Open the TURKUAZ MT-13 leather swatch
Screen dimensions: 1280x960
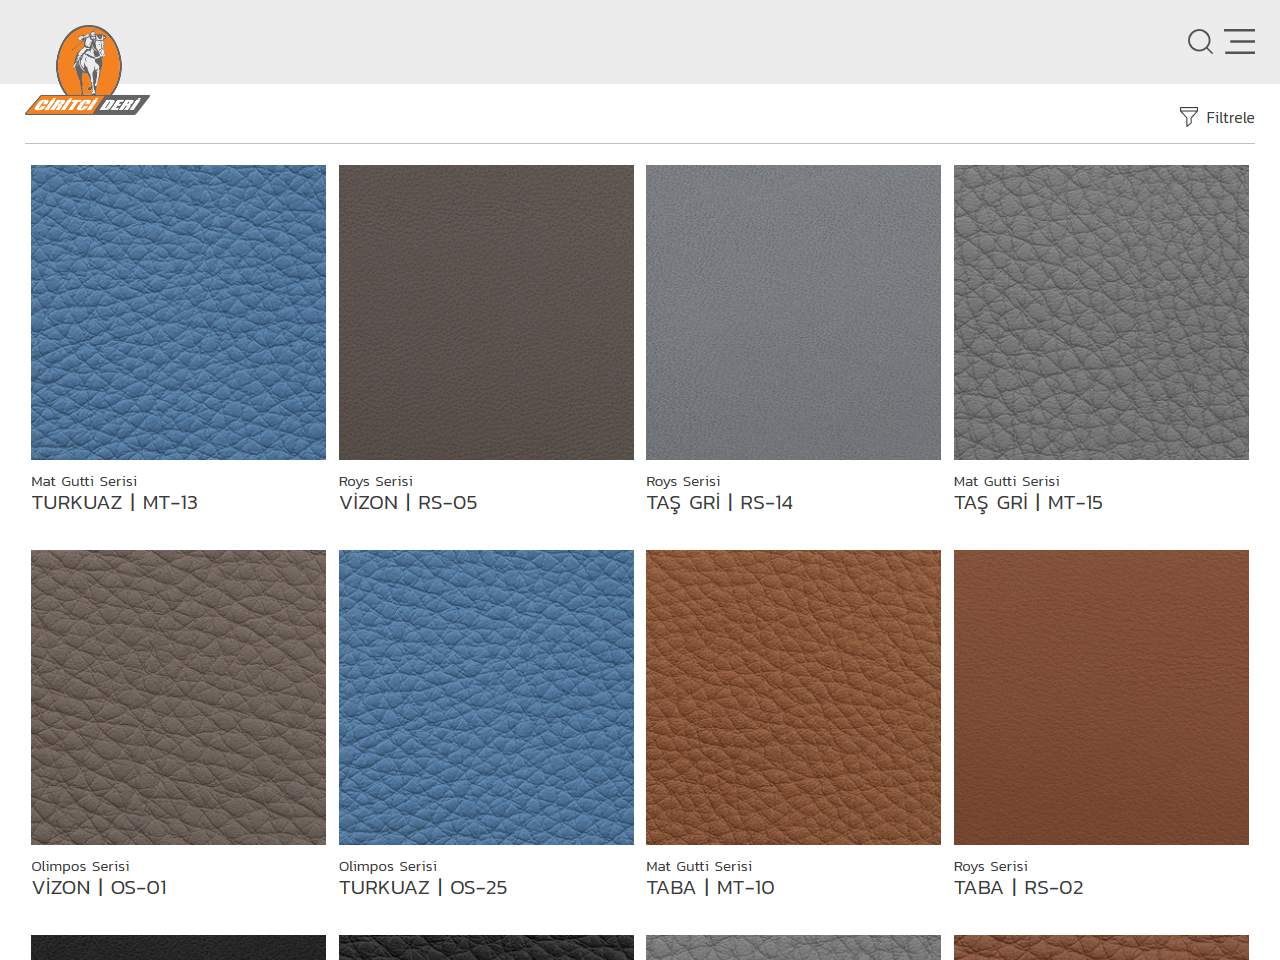click(178, 312)
